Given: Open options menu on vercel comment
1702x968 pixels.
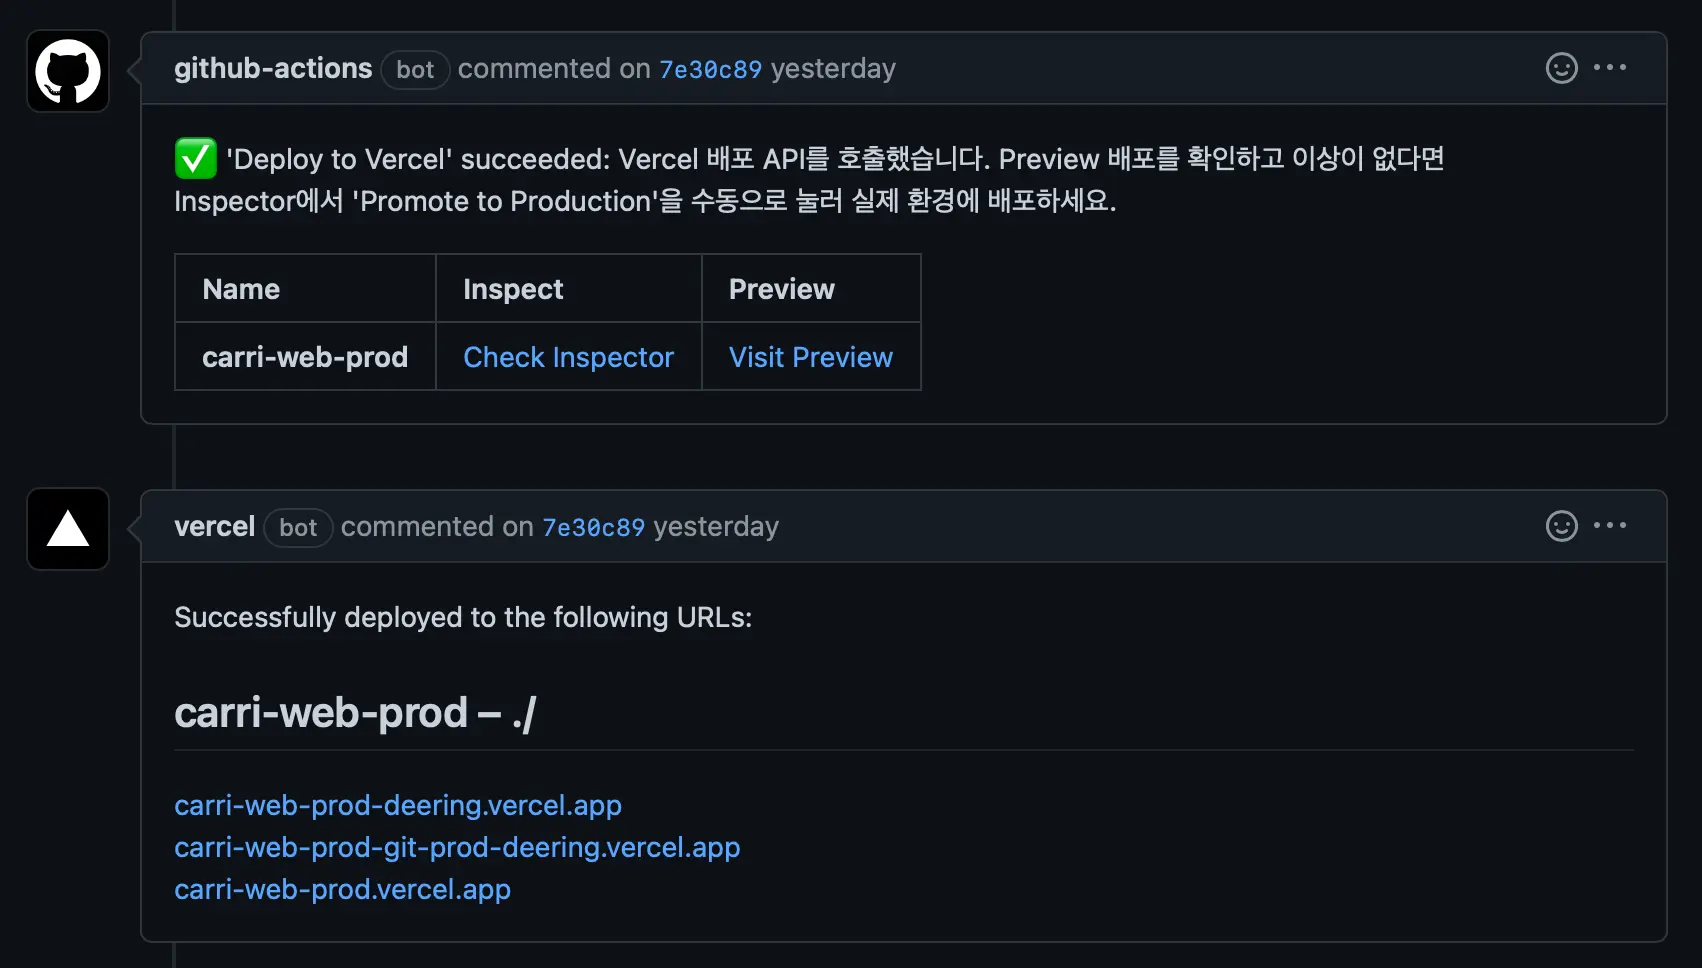Looking at the screenshot, I should pos(1610,526).
